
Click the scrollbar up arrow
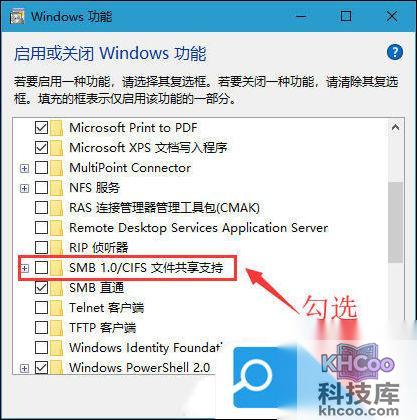pyautogui.click(x=395, y=127)
